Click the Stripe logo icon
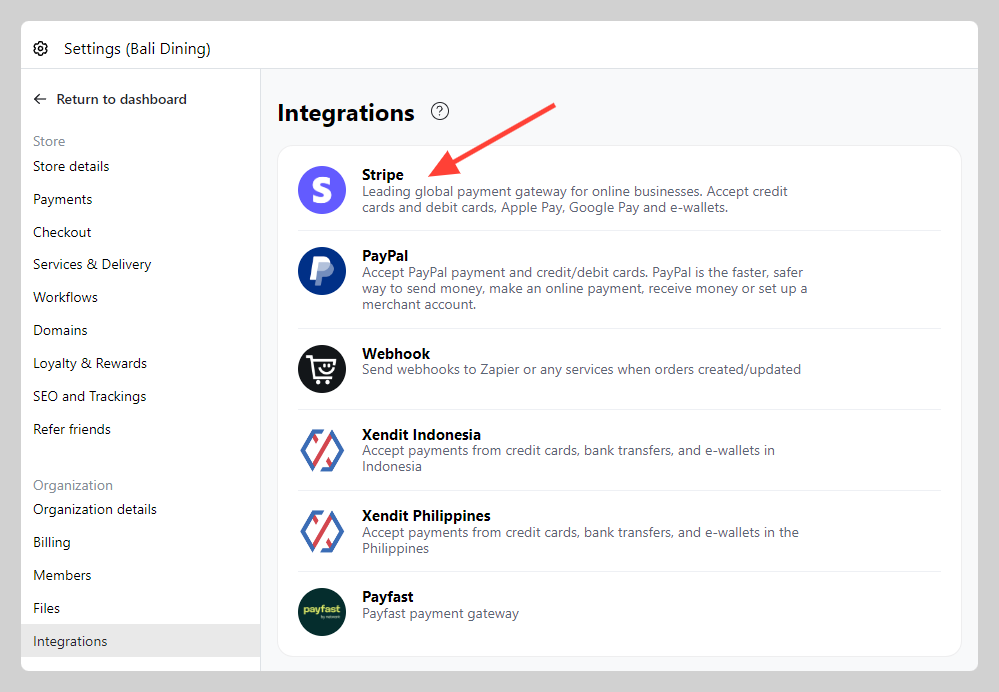This screenshot has width=999, height=692. click(x=322, y=190)
